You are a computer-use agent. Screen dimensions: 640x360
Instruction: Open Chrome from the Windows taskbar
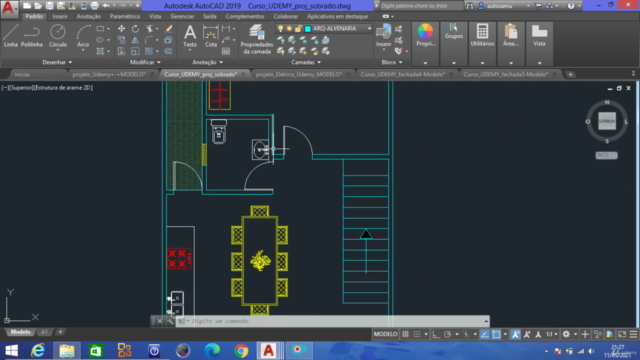pos(241,350)
